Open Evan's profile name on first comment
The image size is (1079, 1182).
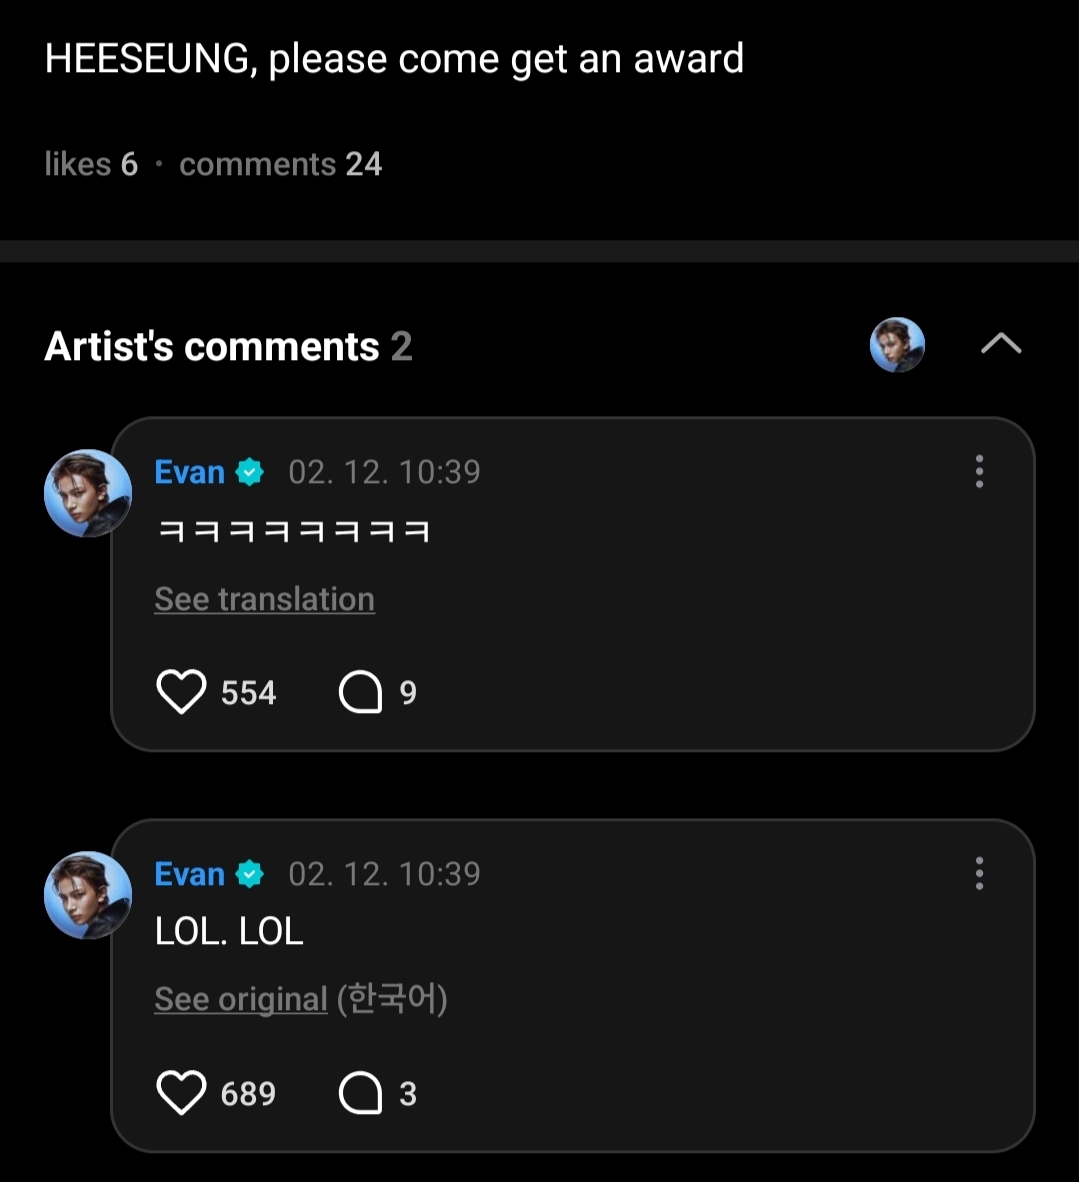[189, 472]
